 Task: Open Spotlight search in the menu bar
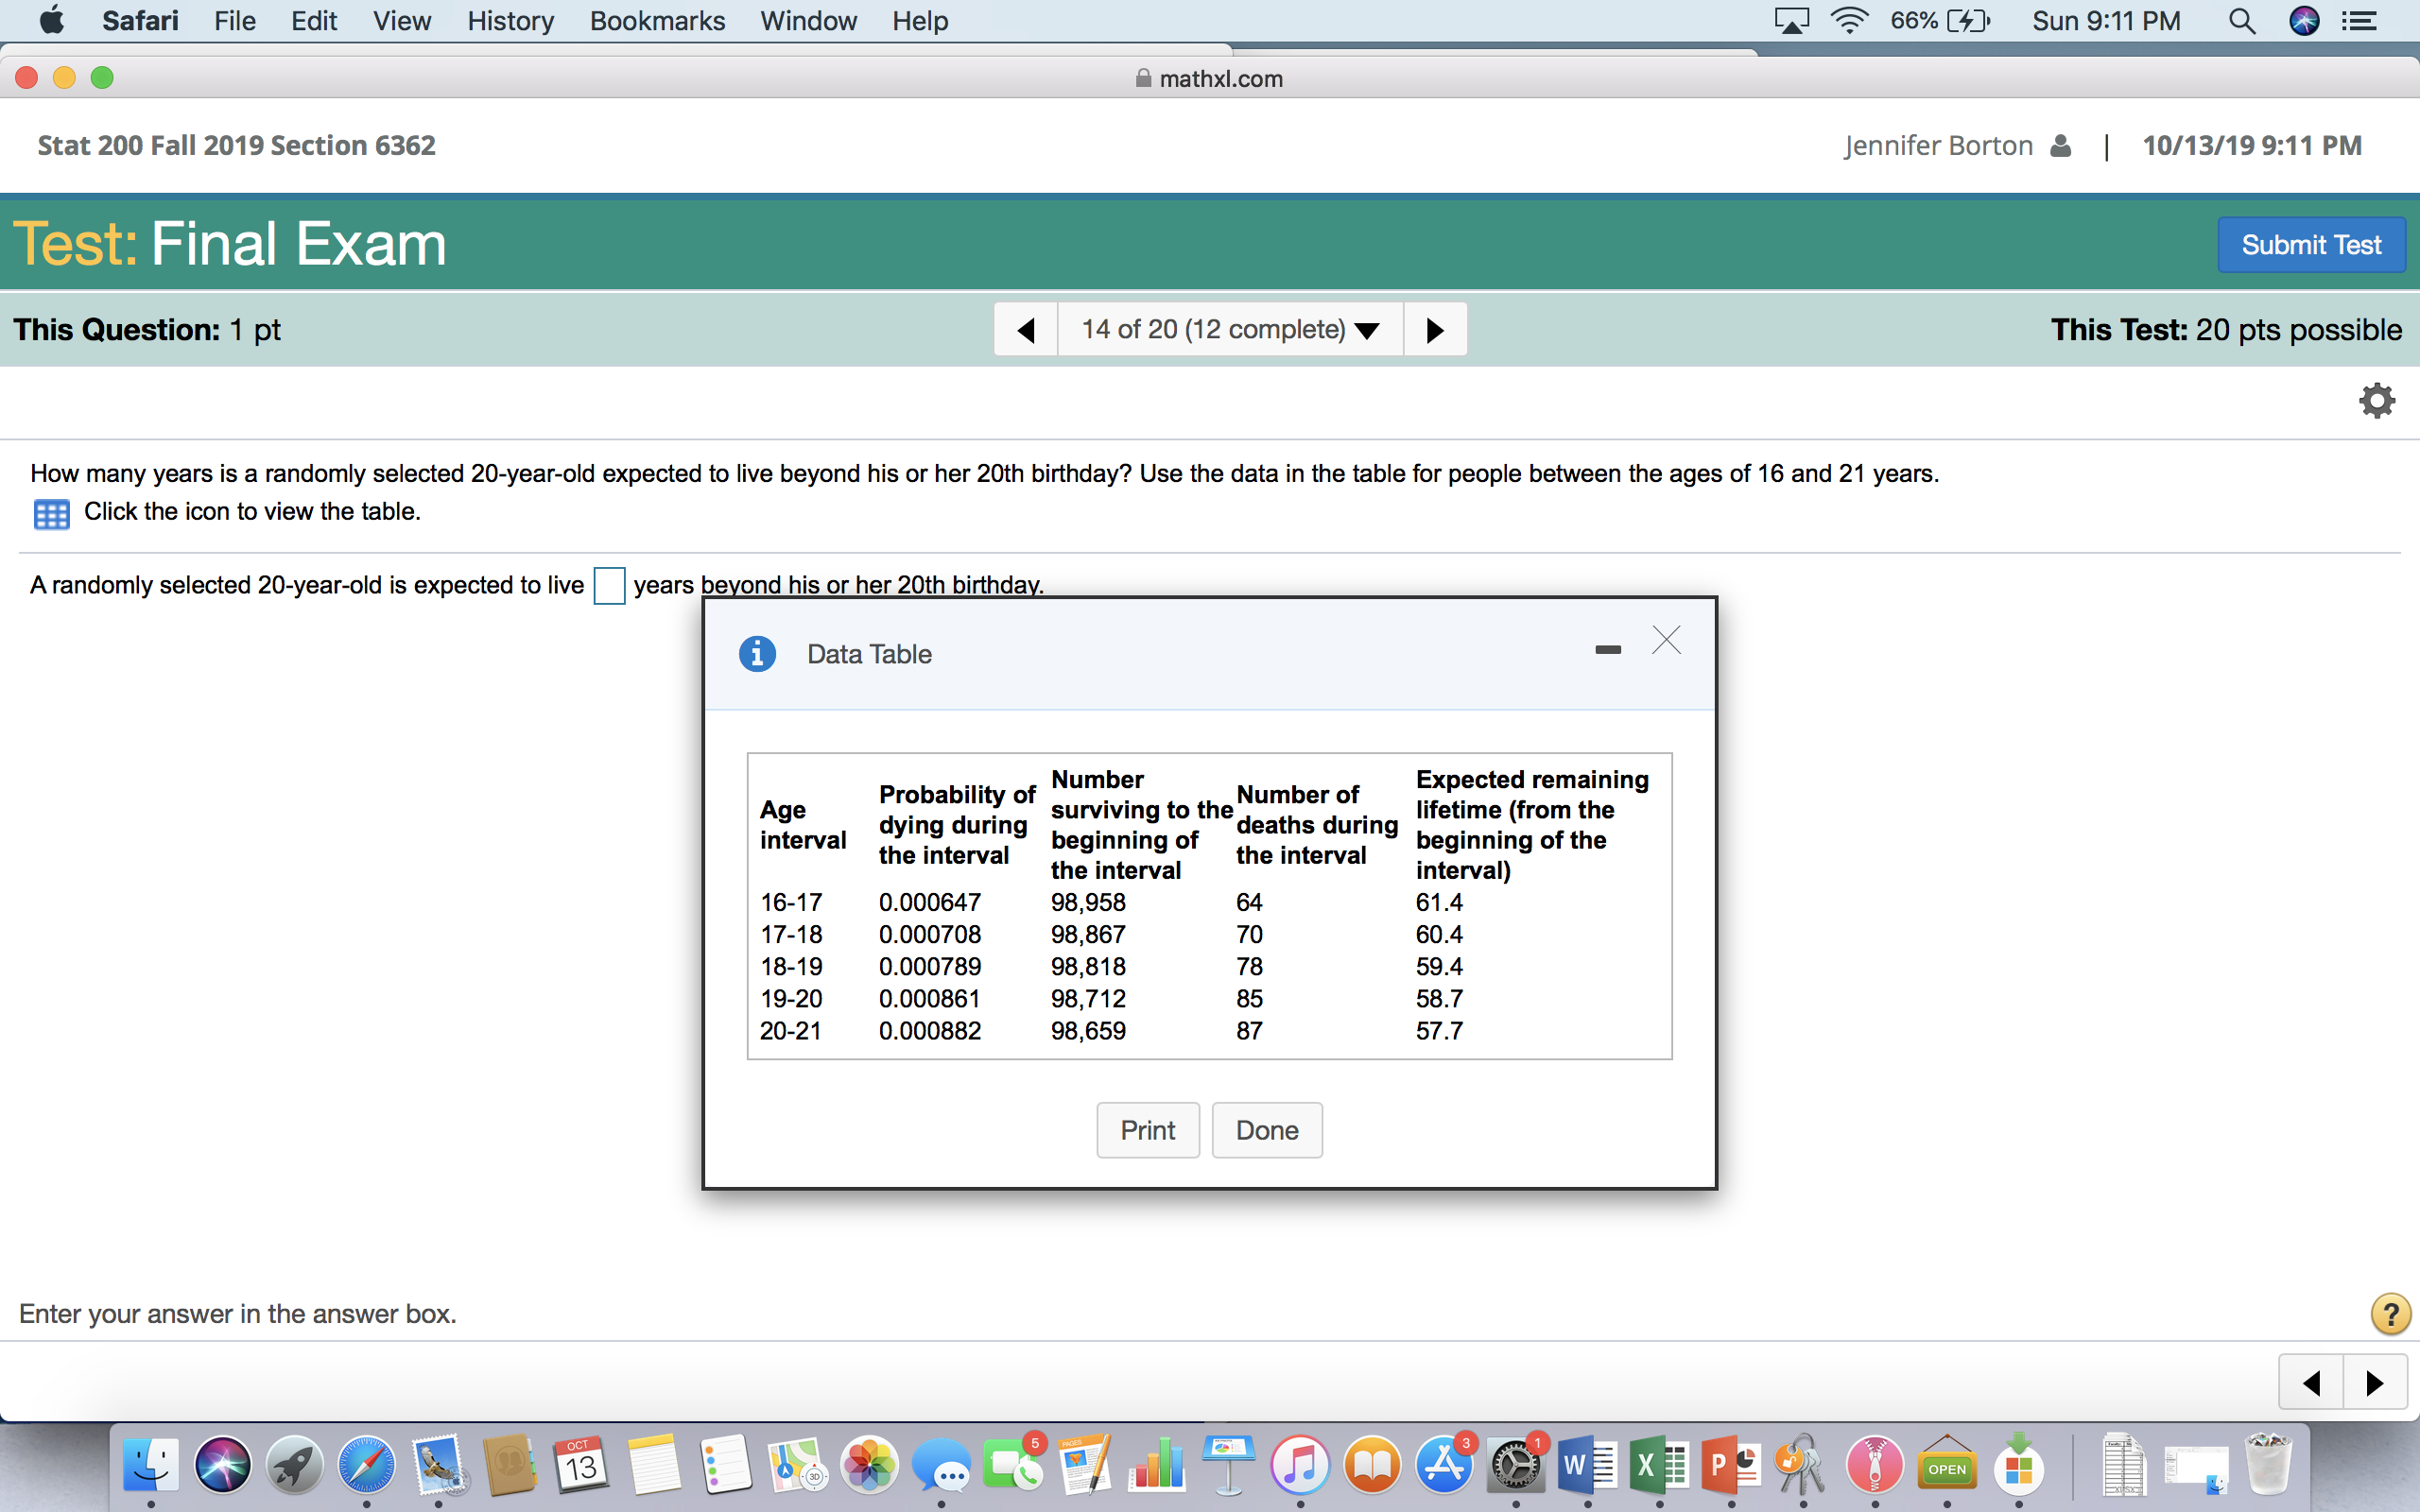click(x=2241, y=21)
